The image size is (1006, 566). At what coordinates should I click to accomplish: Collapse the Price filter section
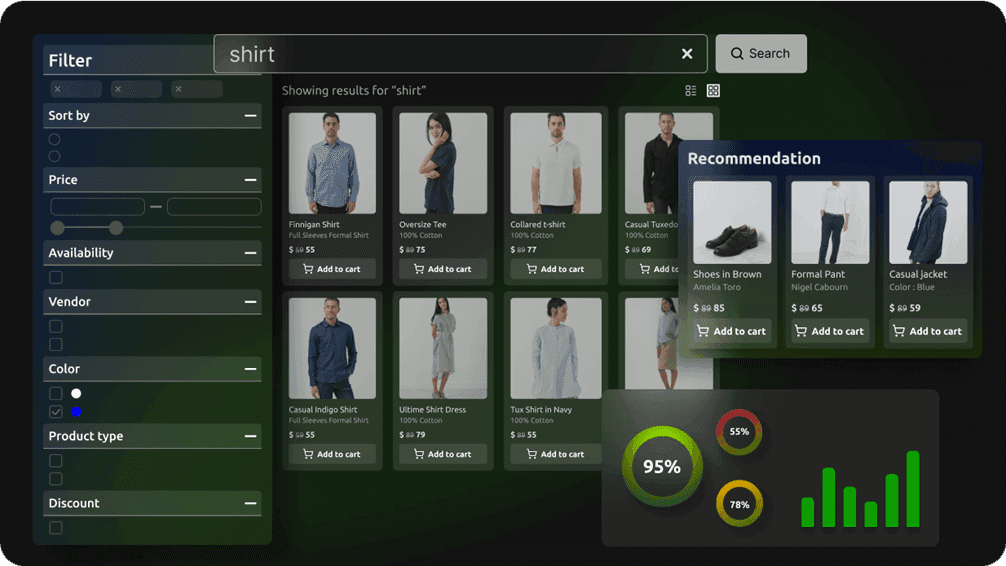(250, 180)
